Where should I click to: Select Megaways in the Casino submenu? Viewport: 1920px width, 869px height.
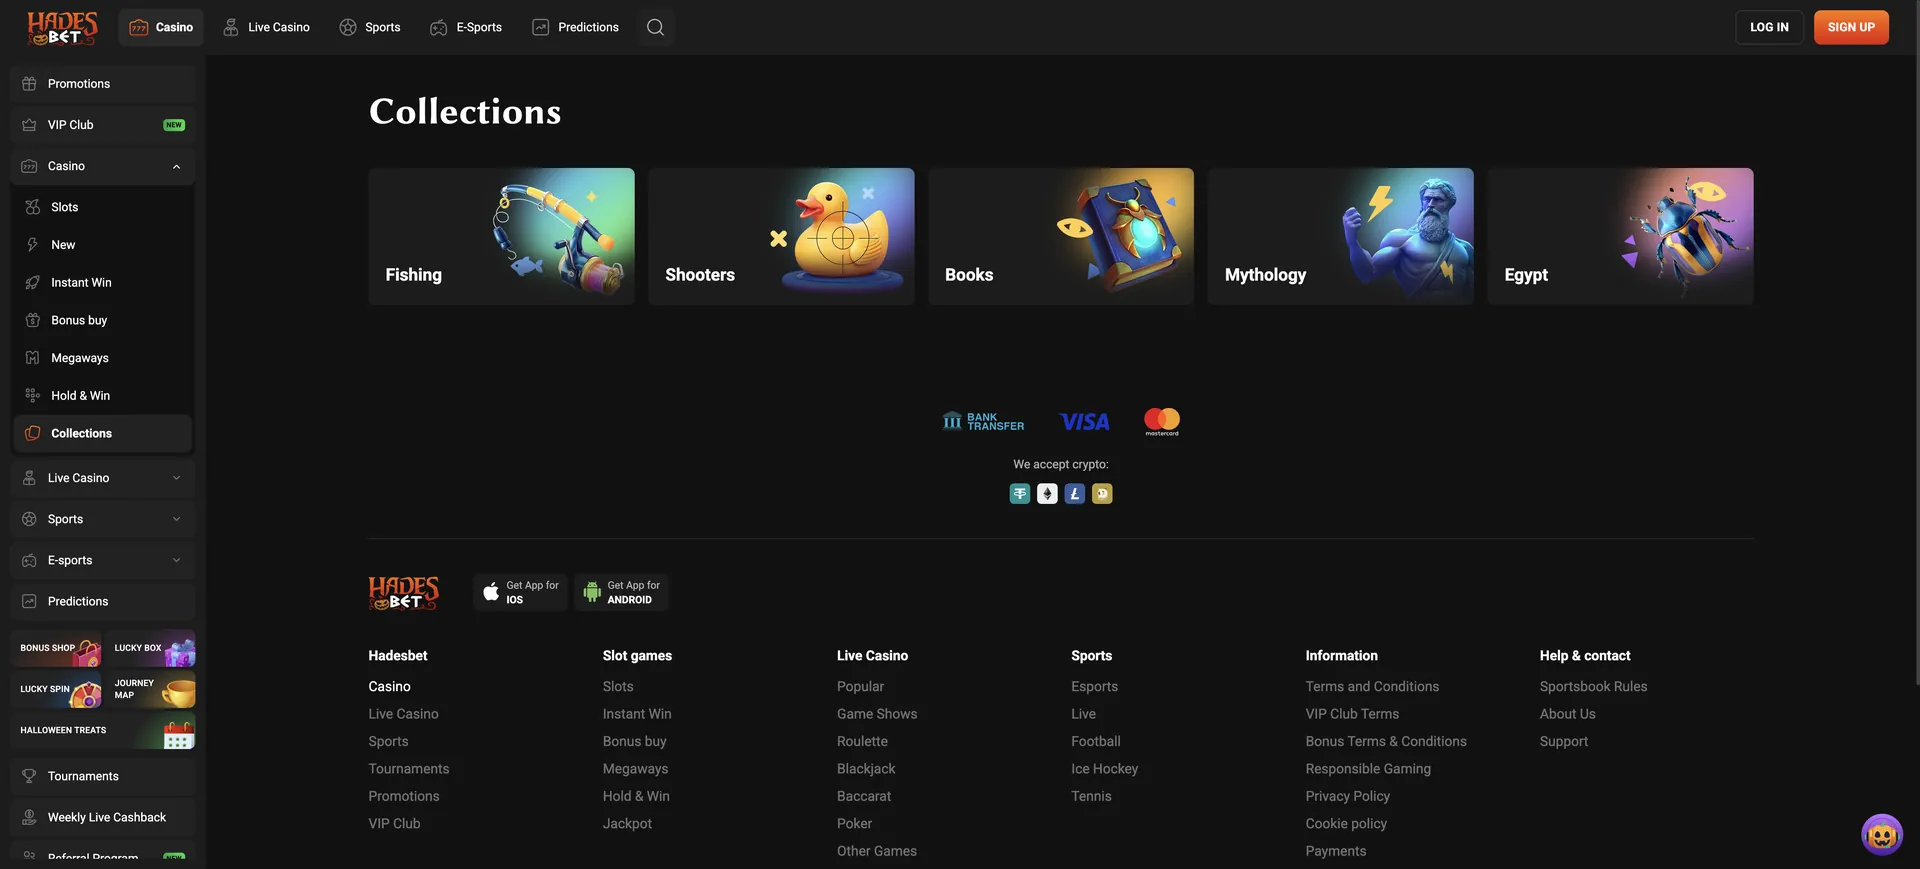click(x=102, y=358)
